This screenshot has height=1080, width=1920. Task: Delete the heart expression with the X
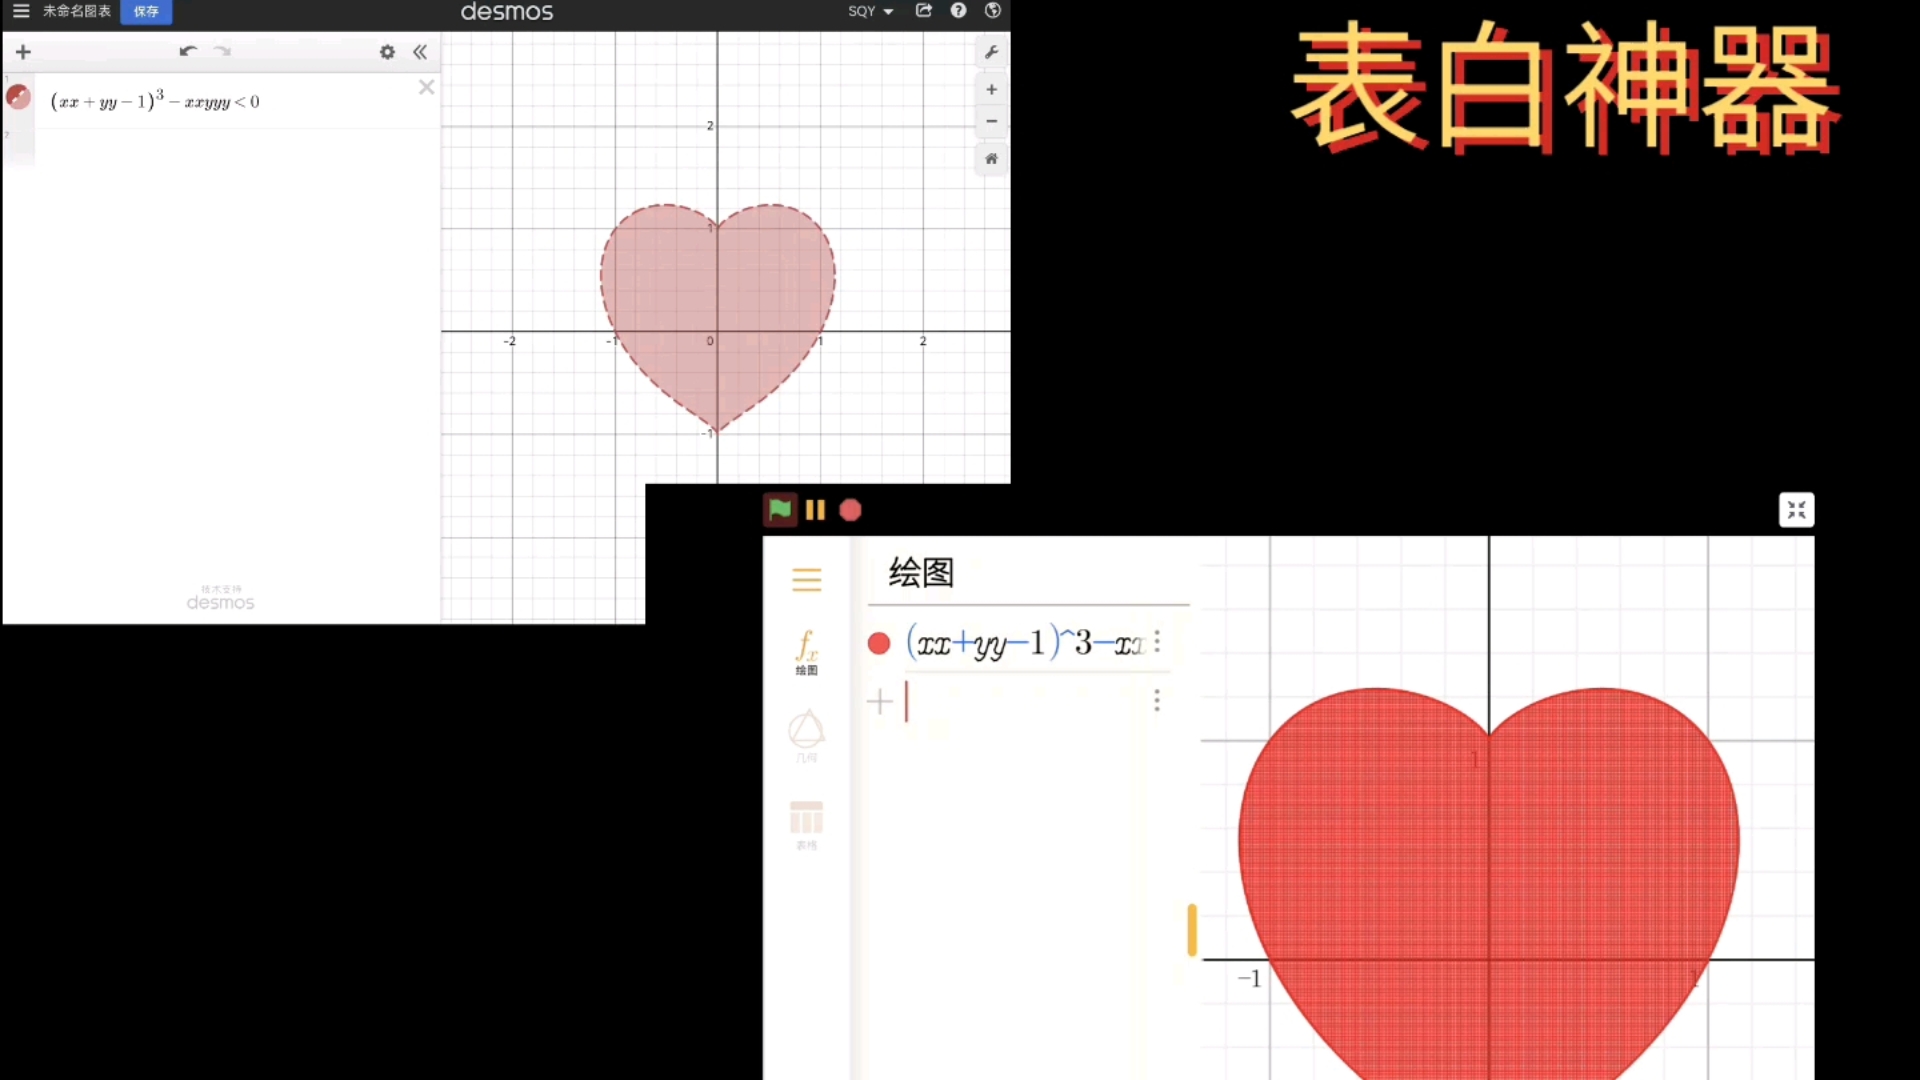[426, 88]
